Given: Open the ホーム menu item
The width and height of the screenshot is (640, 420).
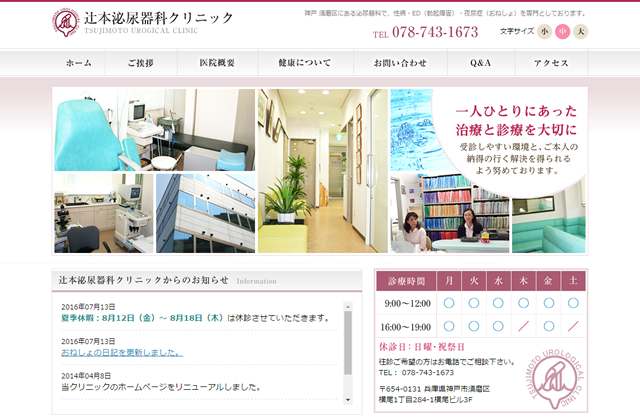Looking at the screenshot, I should pos(79,63).
